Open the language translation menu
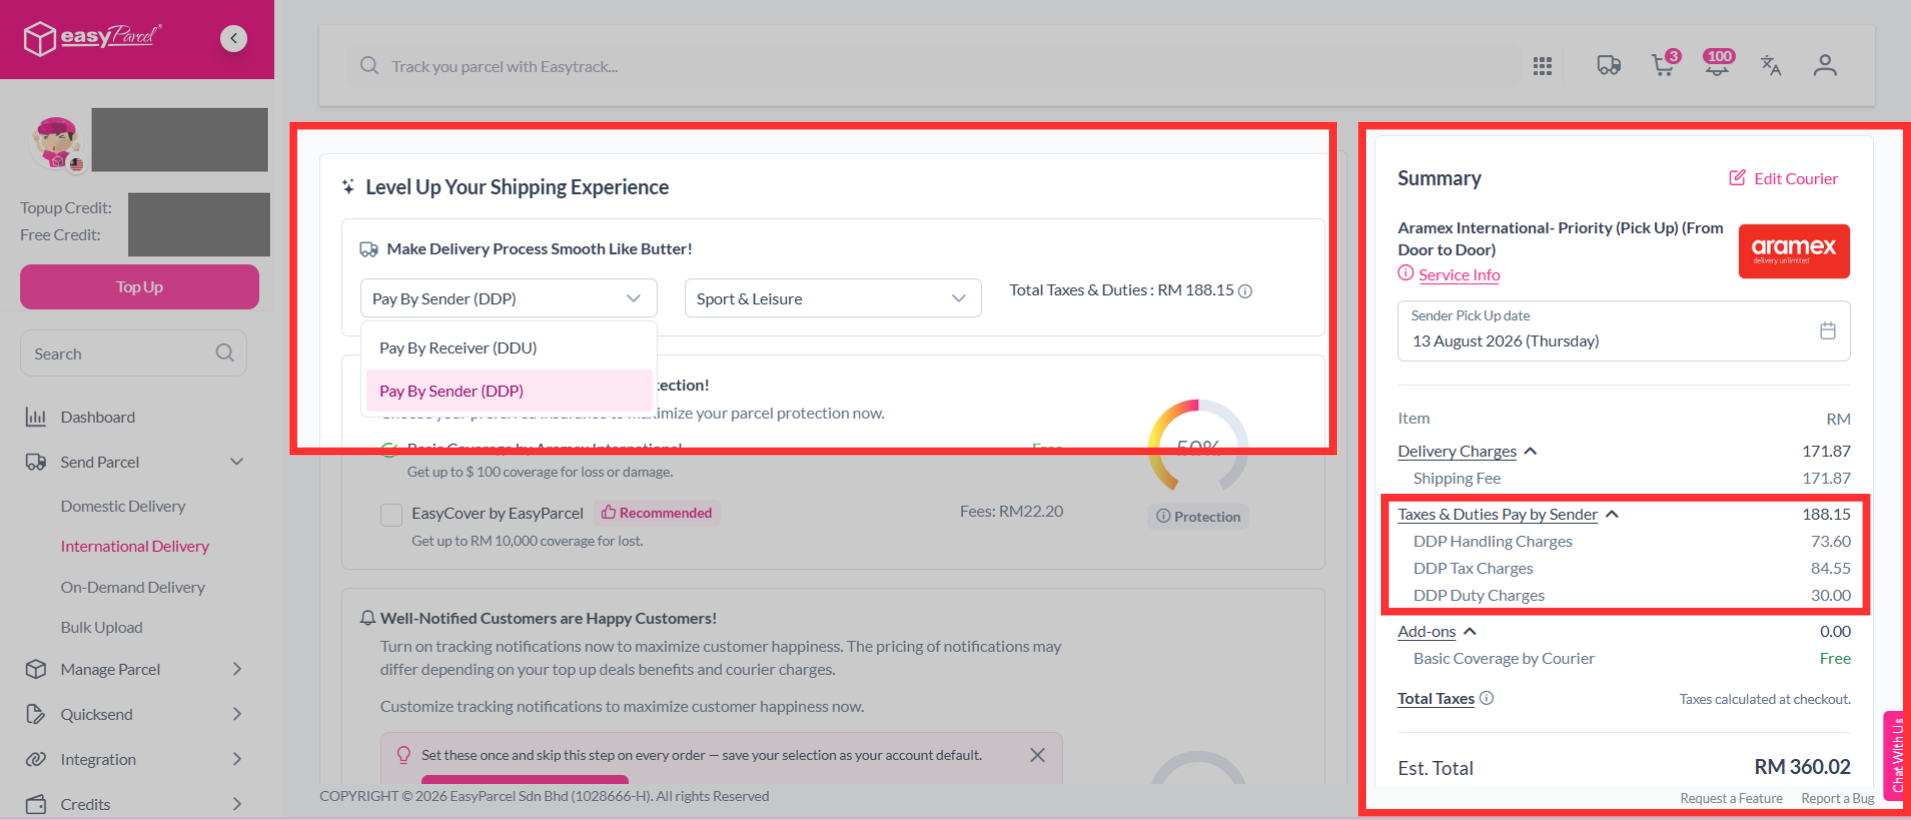The width and height of the screenshot is (1911, 820). [1771, 66]
